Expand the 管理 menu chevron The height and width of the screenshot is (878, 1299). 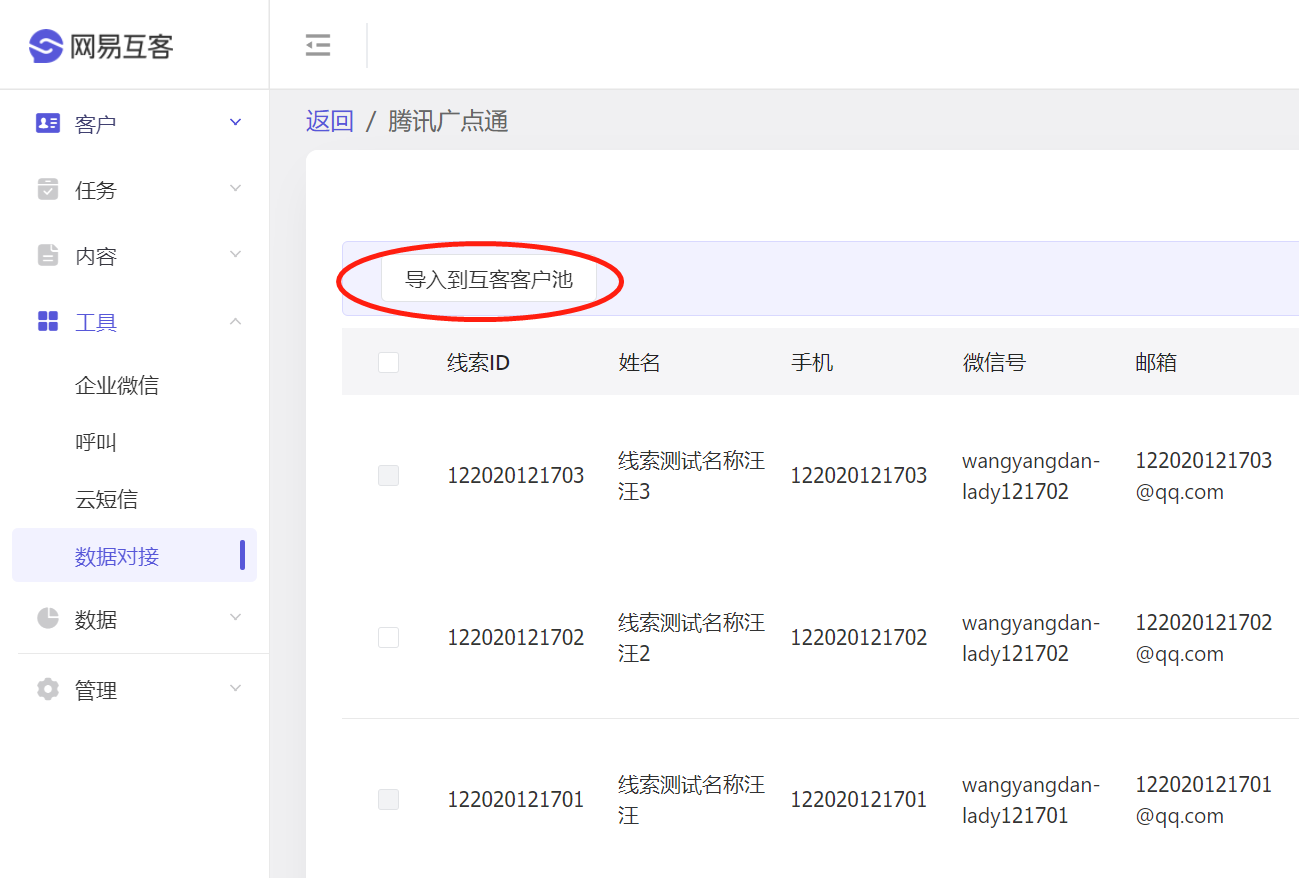tap(236, 688)
